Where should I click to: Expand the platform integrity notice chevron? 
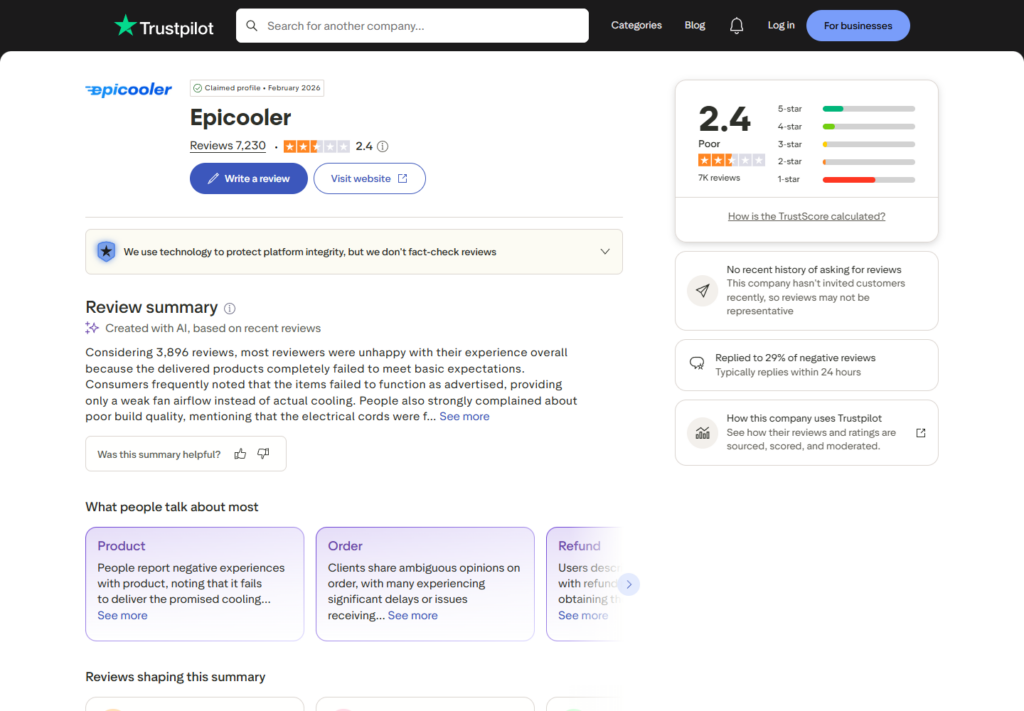pos(605,251)
